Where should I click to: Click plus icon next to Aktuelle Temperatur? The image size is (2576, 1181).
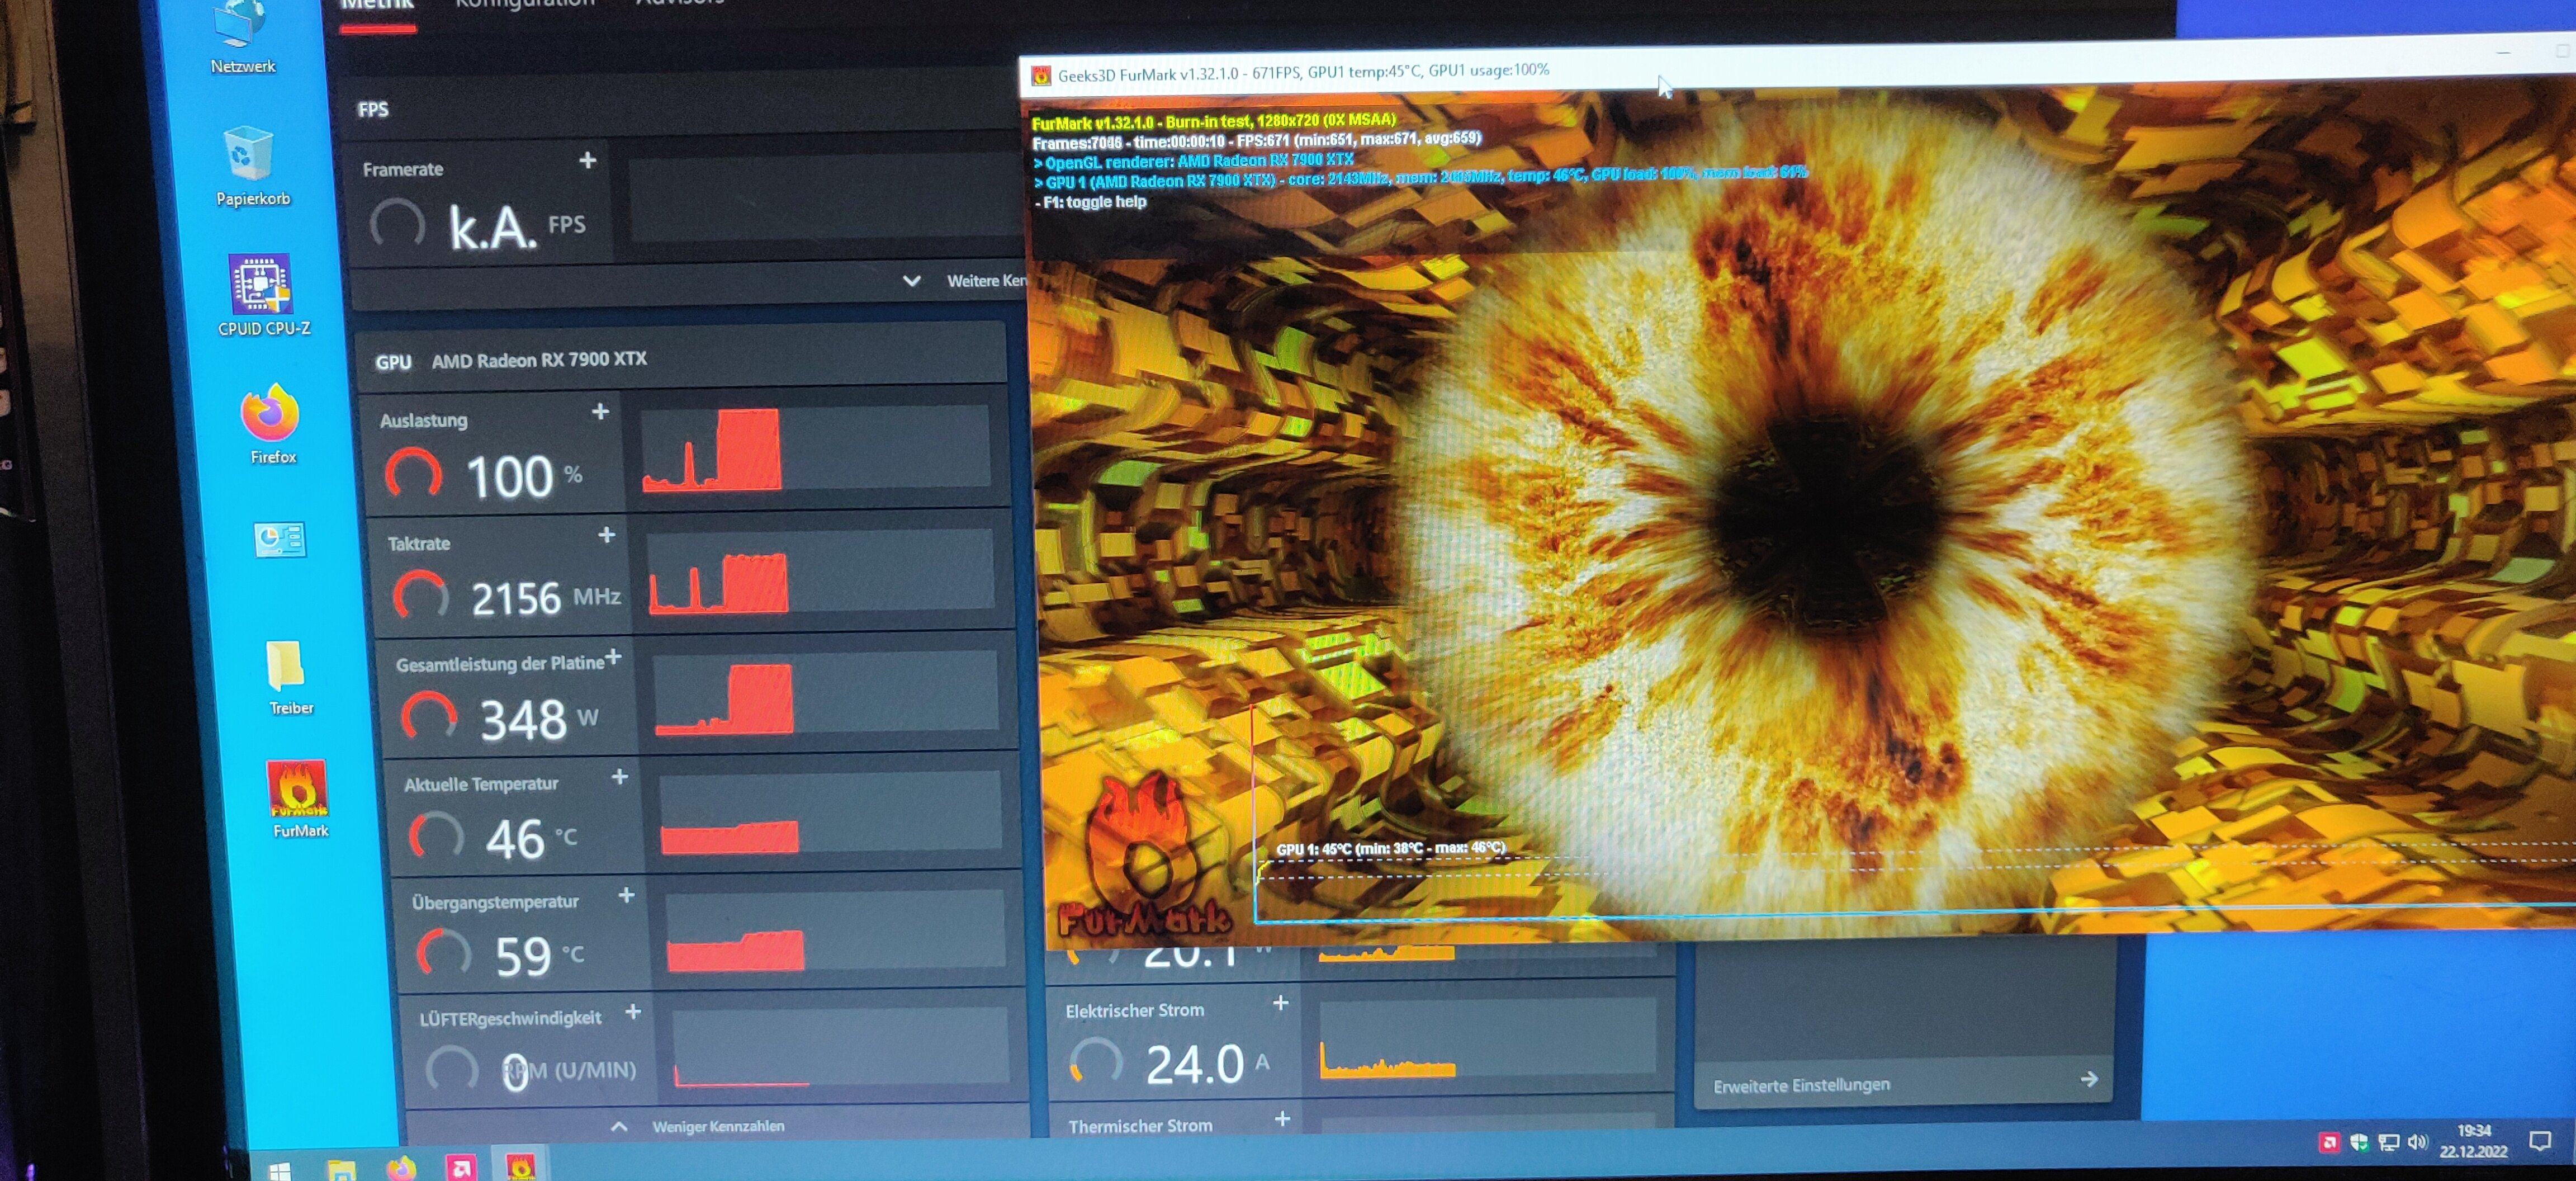tap(620, 777)
